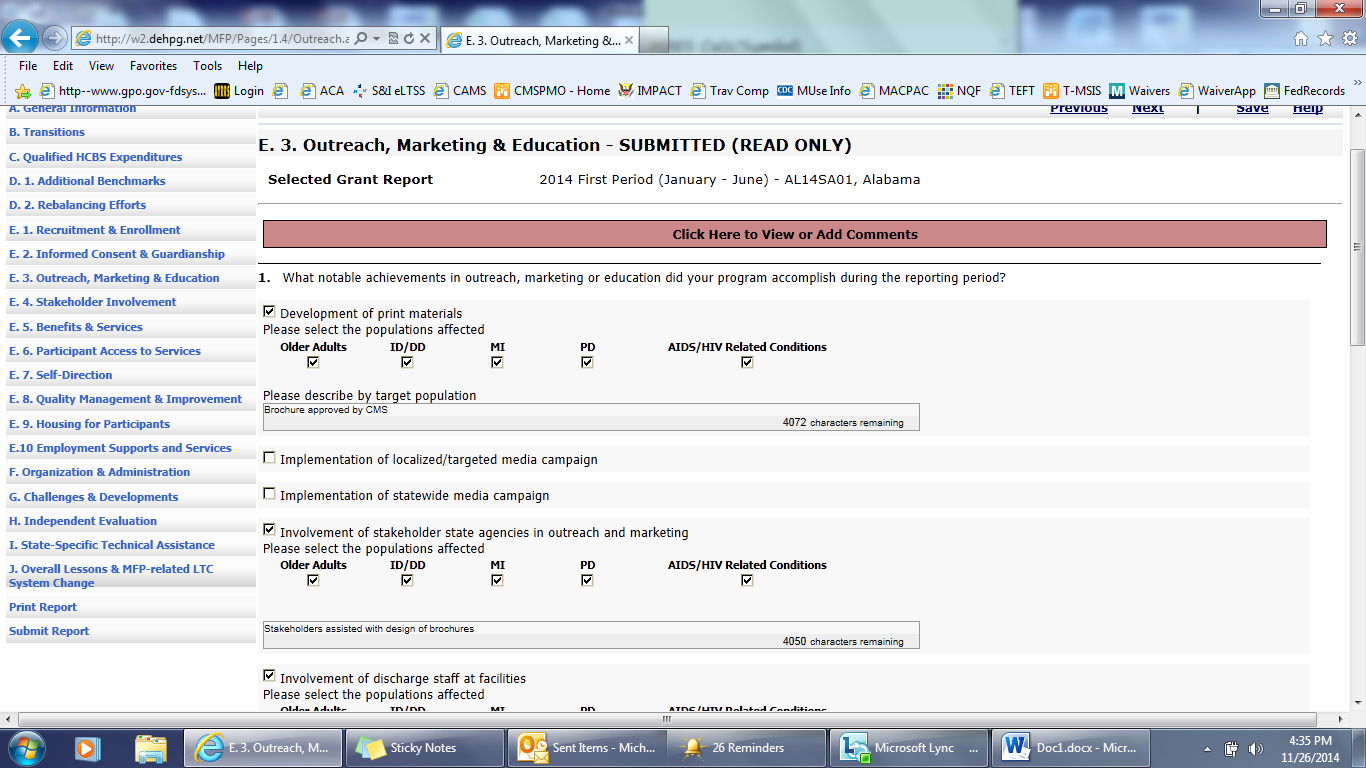The image size is (1366, 768).
Task: Open the address bar autocomplete dropdown arrow
Action: coord(376,38)
